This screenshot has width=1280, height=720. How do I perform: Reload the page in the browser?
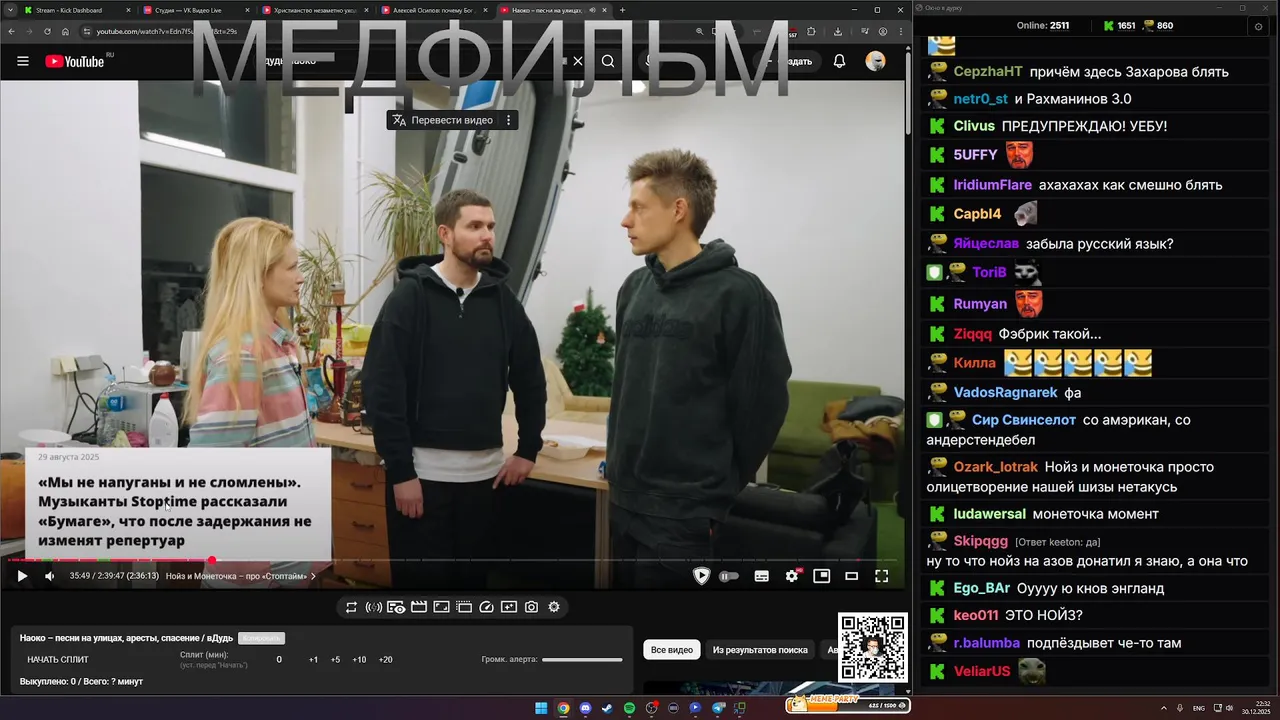click(47, 31)
